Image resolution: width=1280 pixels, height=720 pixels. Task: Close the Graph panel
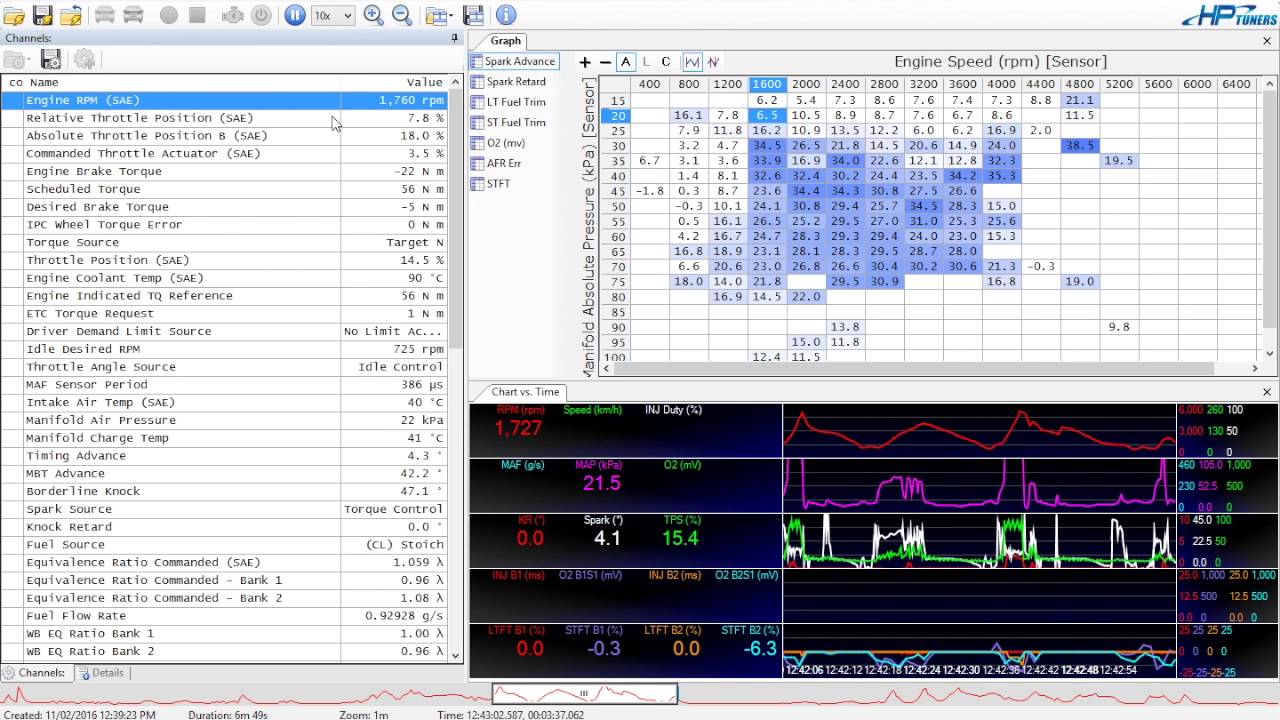[x=1267, y=41]
